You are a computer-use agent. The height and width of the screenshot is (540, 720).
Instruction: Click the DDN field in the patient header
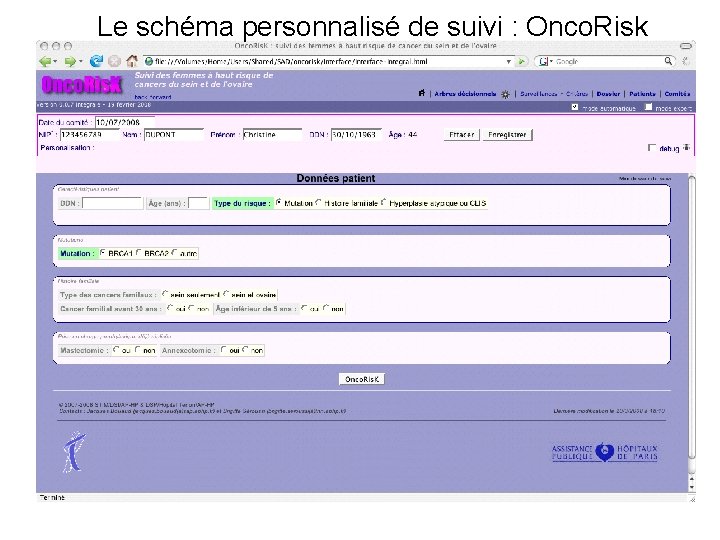pyautogui.click(x=356, y=135)
